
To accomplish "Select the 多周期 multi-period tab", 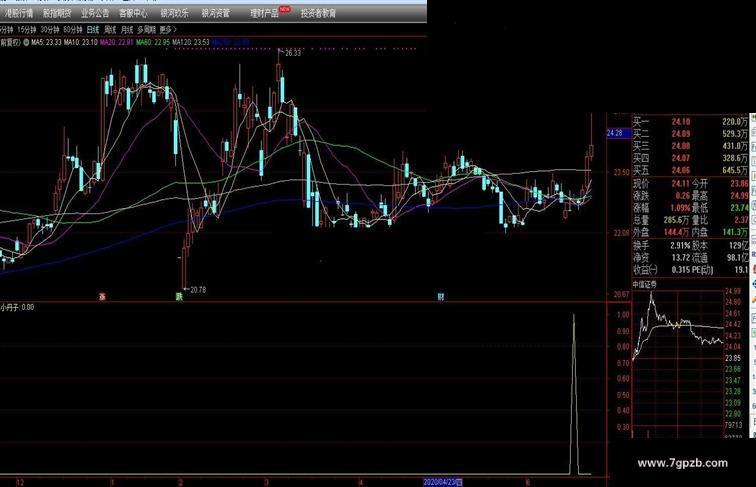I will [147, 30].
